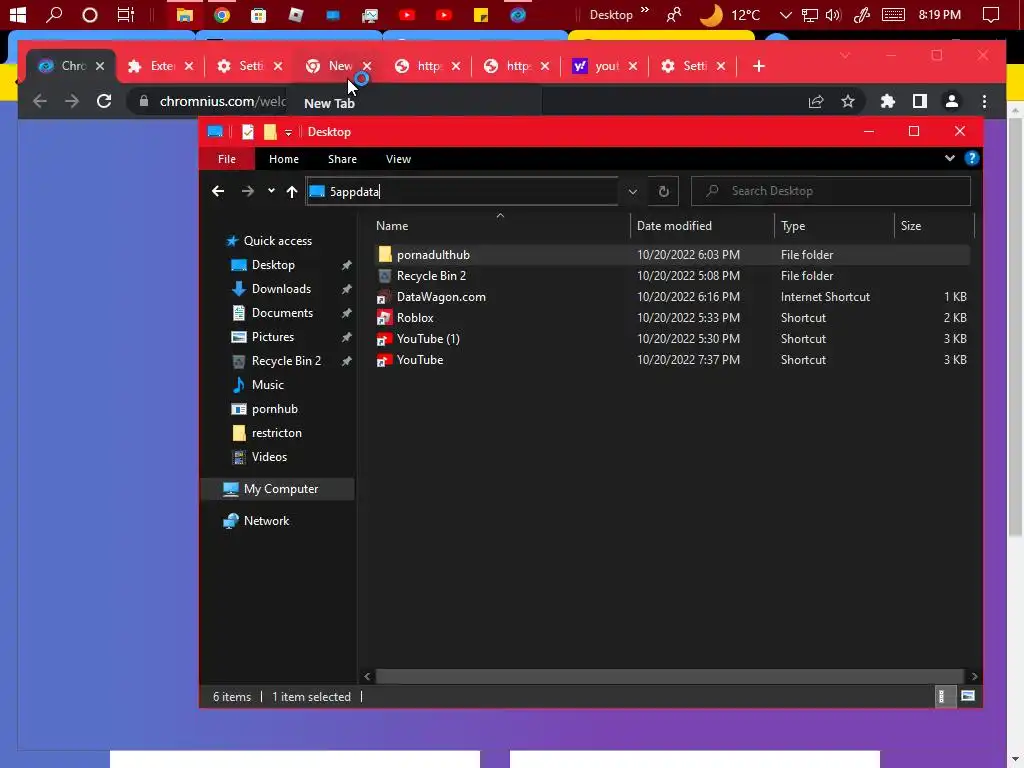Open the Windows Start menu
Screen dimensions: 1024x768
coord(18,14)
